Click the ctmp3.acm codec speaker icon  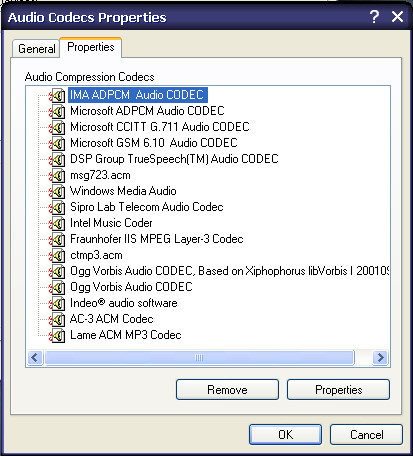click(x=57, y=256)
